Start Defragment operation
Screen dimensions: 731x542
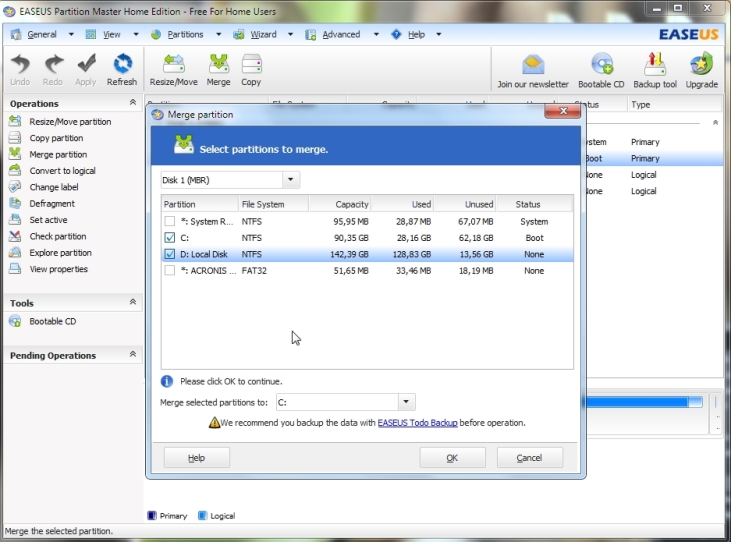tap(52, 204)
